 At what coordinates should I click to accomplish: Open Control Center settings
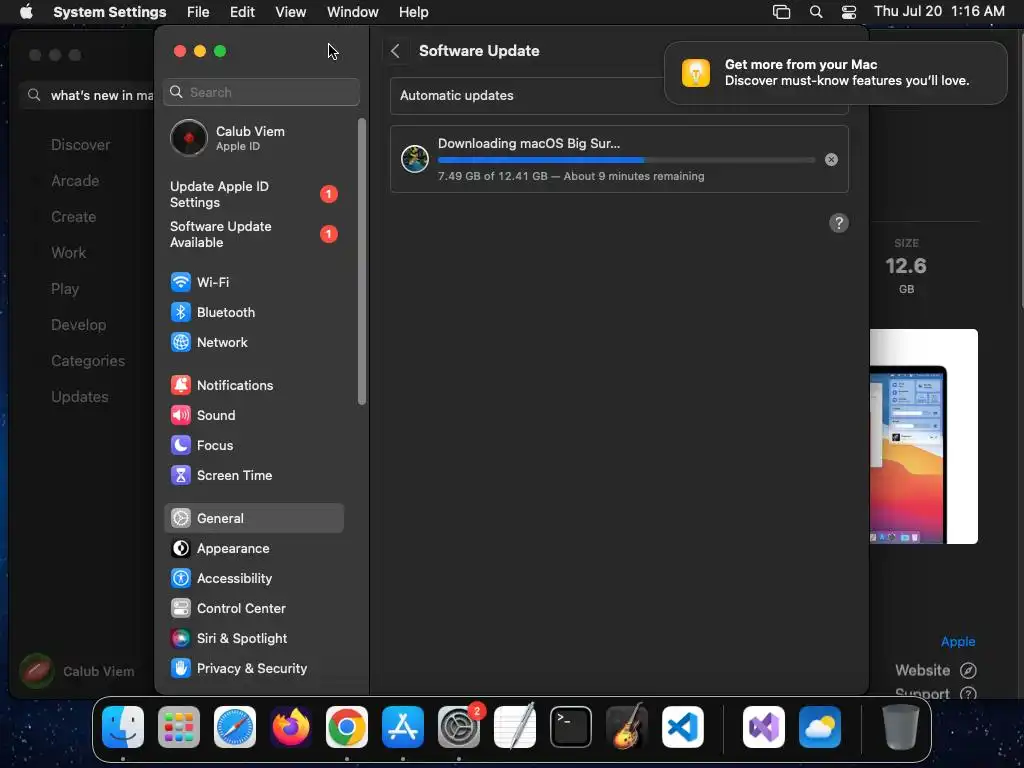(x=253, y=609)
